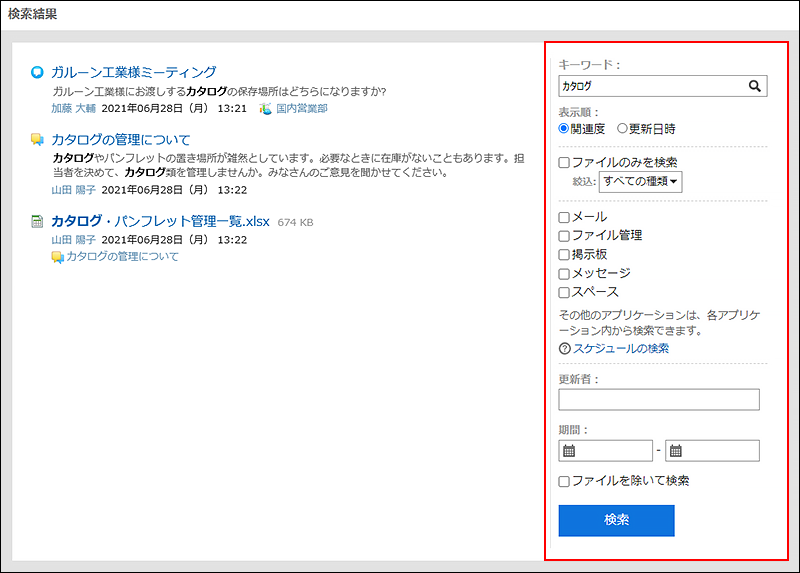Click the magnifier search icon in keyword field
The height and width of the screenshot is (573, 800).
(x=755, y=86)
